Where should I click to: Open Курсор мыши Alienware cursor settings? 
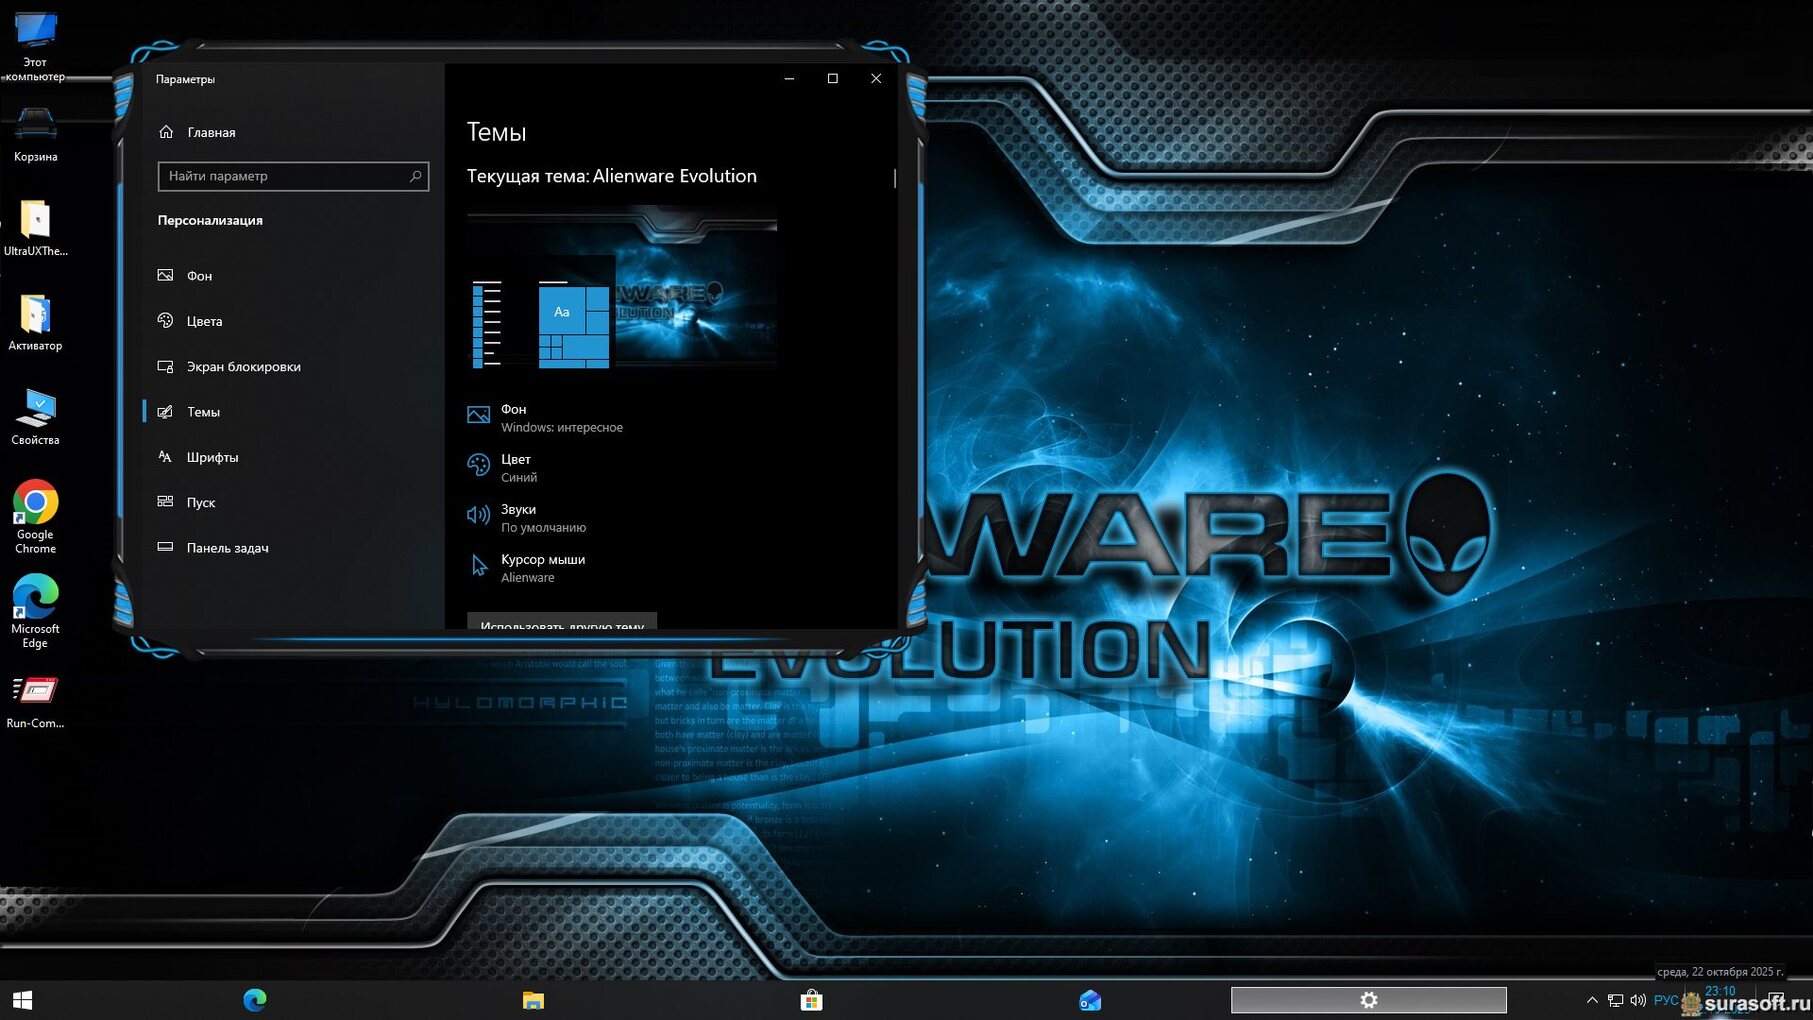click(x=526, y=568)
